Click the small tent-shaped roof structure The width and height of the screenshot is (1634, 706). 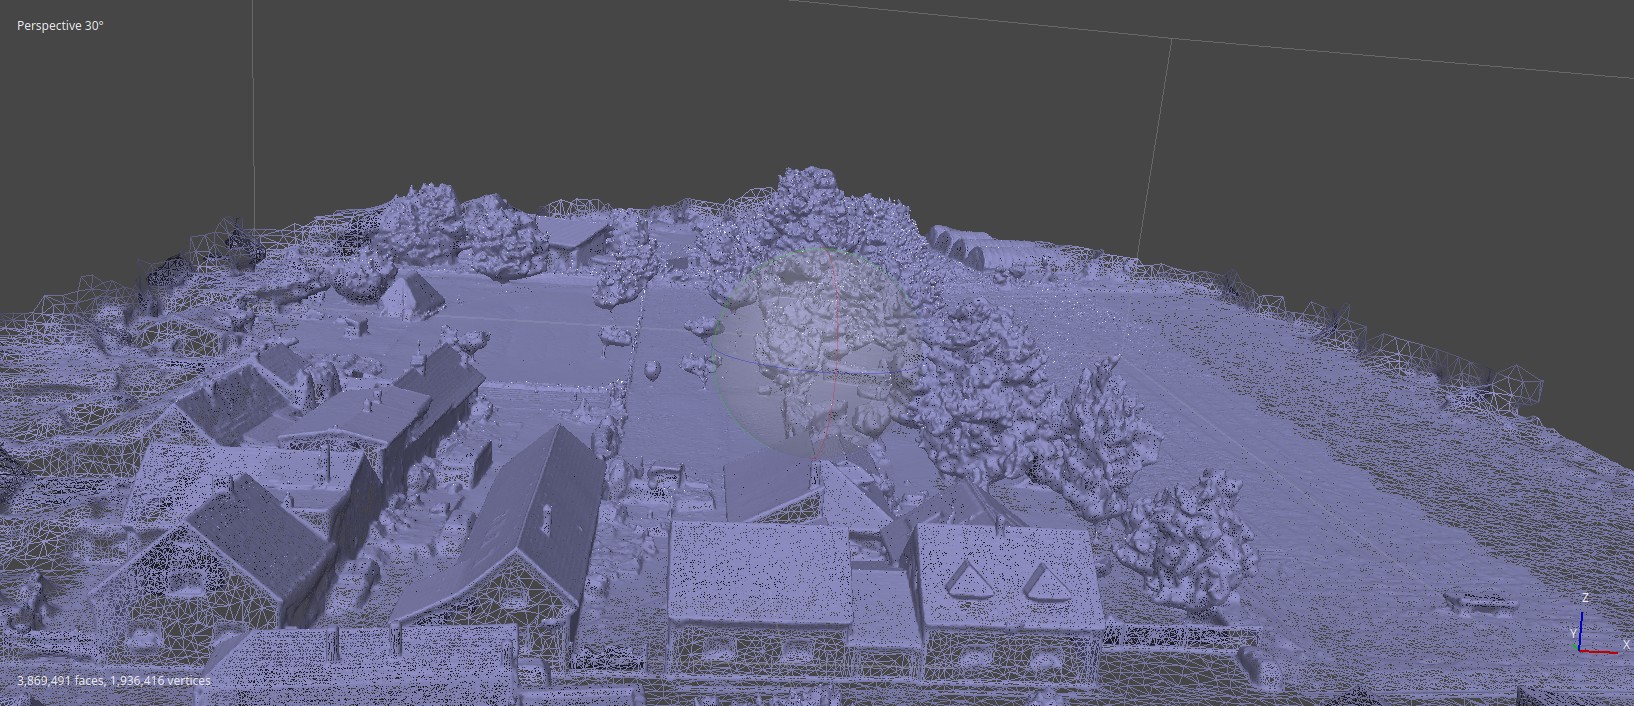tap(412, 293)
